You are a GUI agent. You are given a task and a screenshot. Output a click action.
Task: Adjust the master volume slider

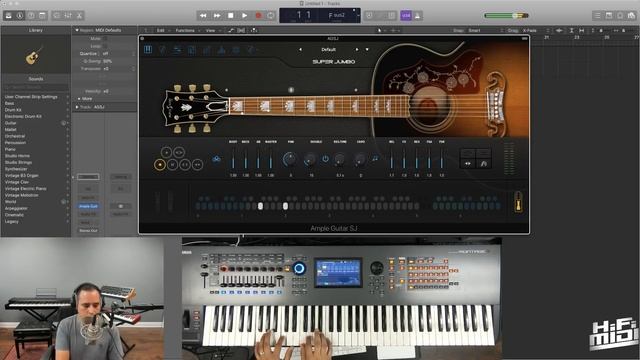pos(506,16)
